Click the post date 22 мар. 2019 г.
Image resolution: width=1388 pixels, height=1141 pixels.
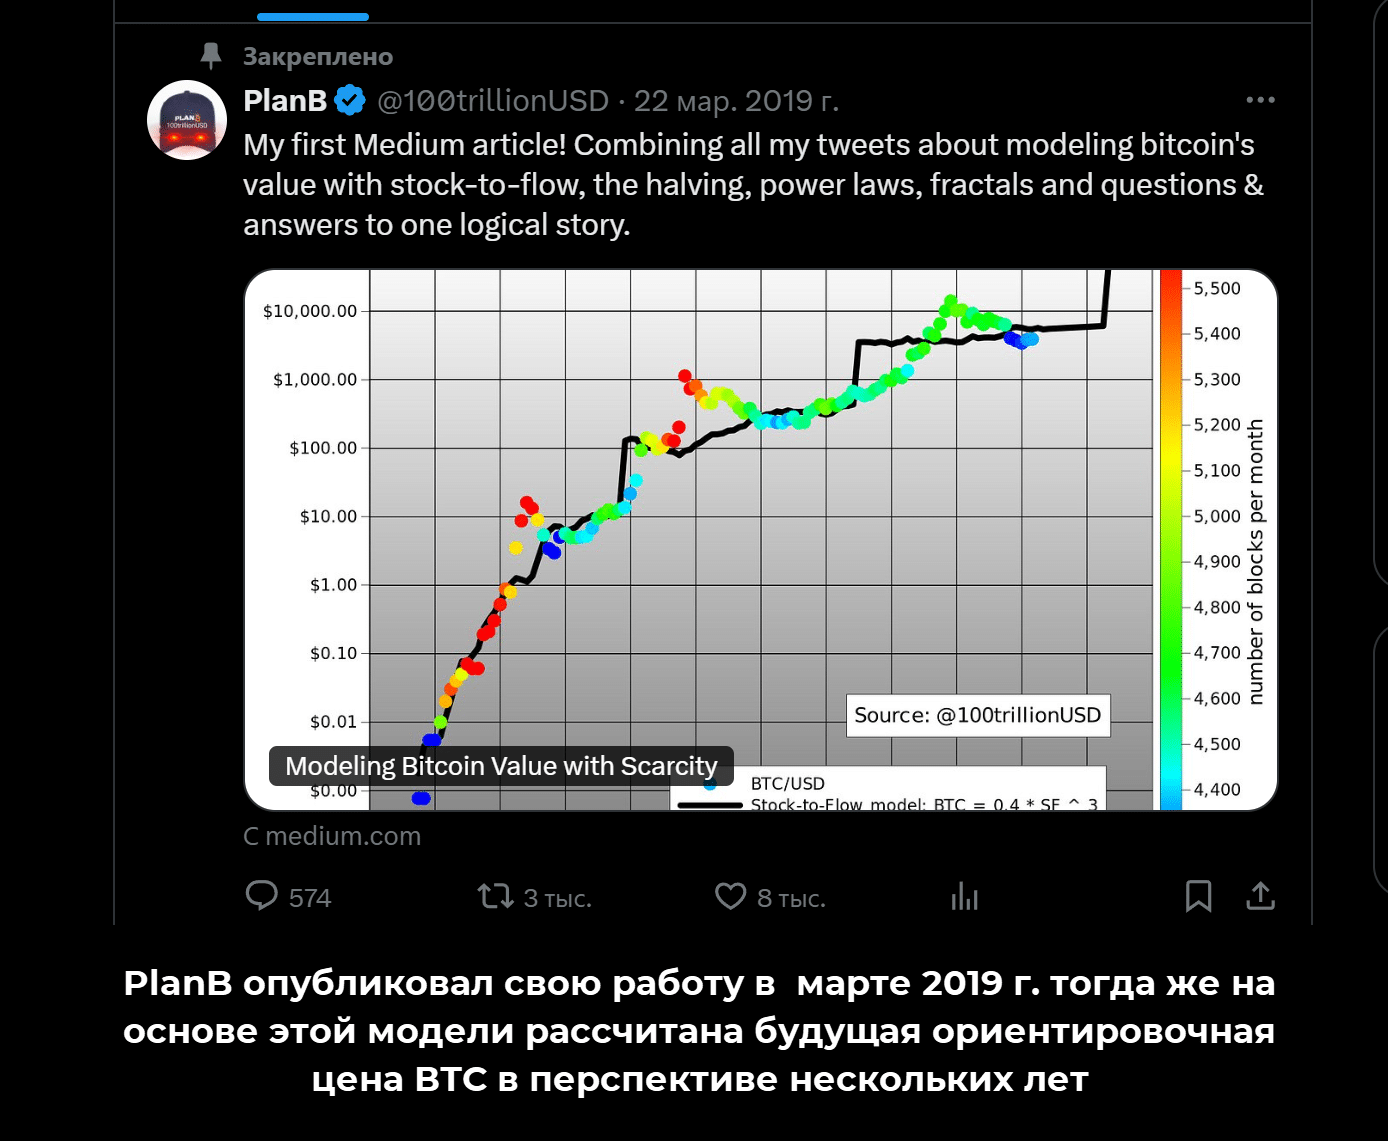point(736,101)
